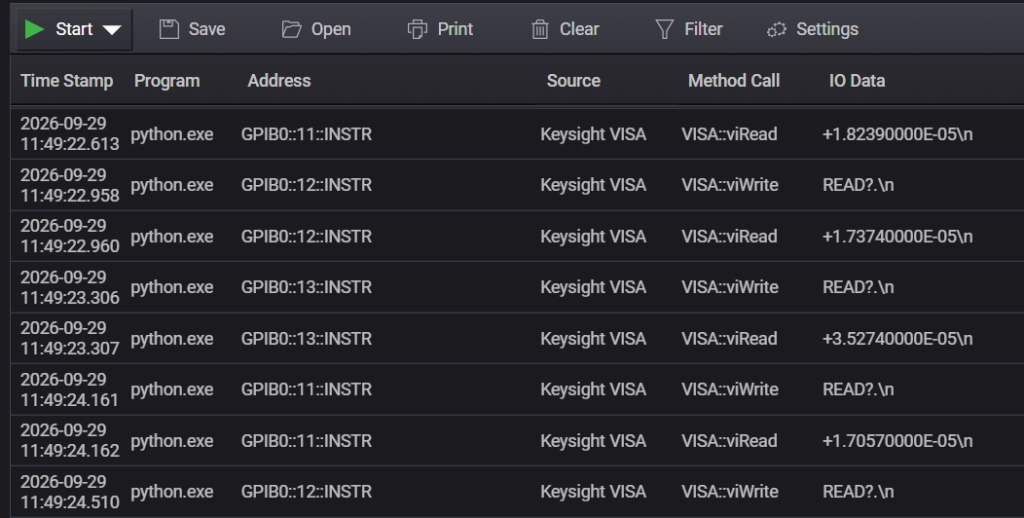The height and width of the screenshot is (518, 1024).
Task: Click Keysight VISA in the 11:49:24.162 row
Action: tap(593, 441)
